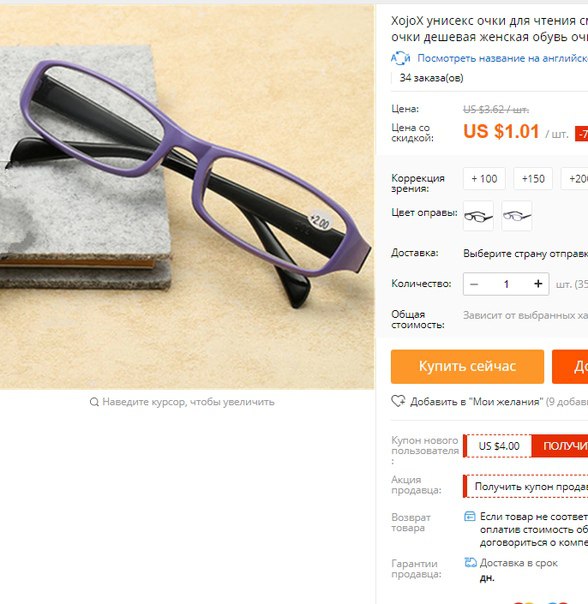Image resolution: width=588 pixels, height=604 pixels.
Task: Click the heart wishlist icon
Action: pos(398,401)
